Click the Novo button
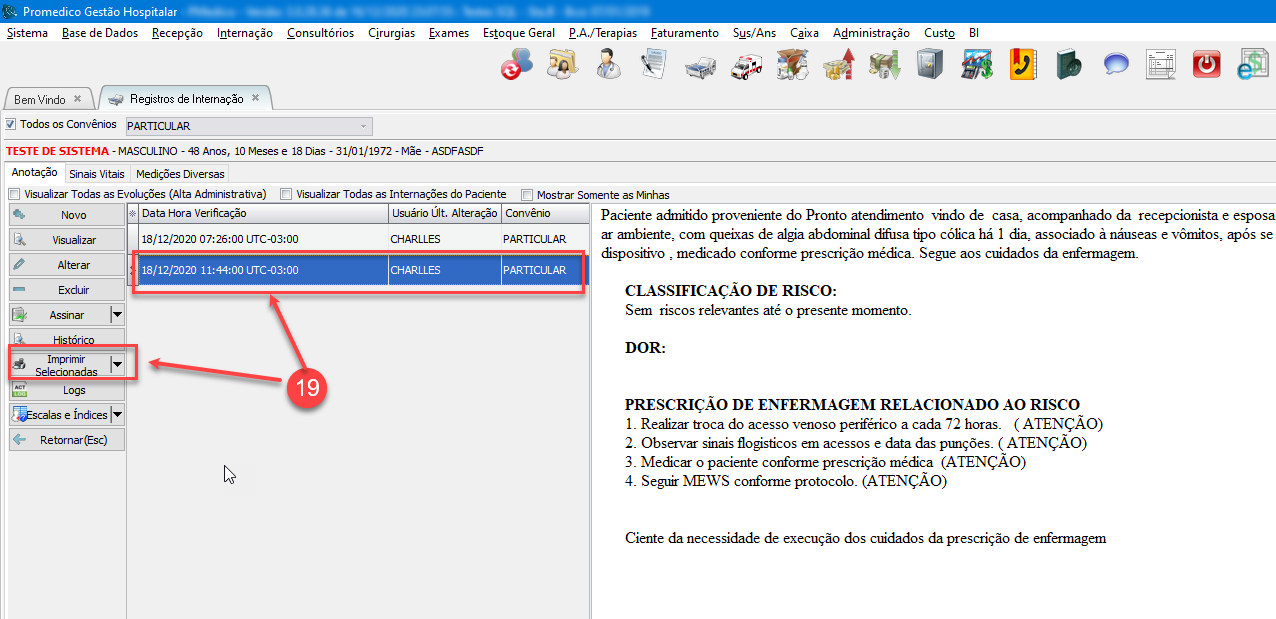This screenshot has height=619, width=1276. 67,215
